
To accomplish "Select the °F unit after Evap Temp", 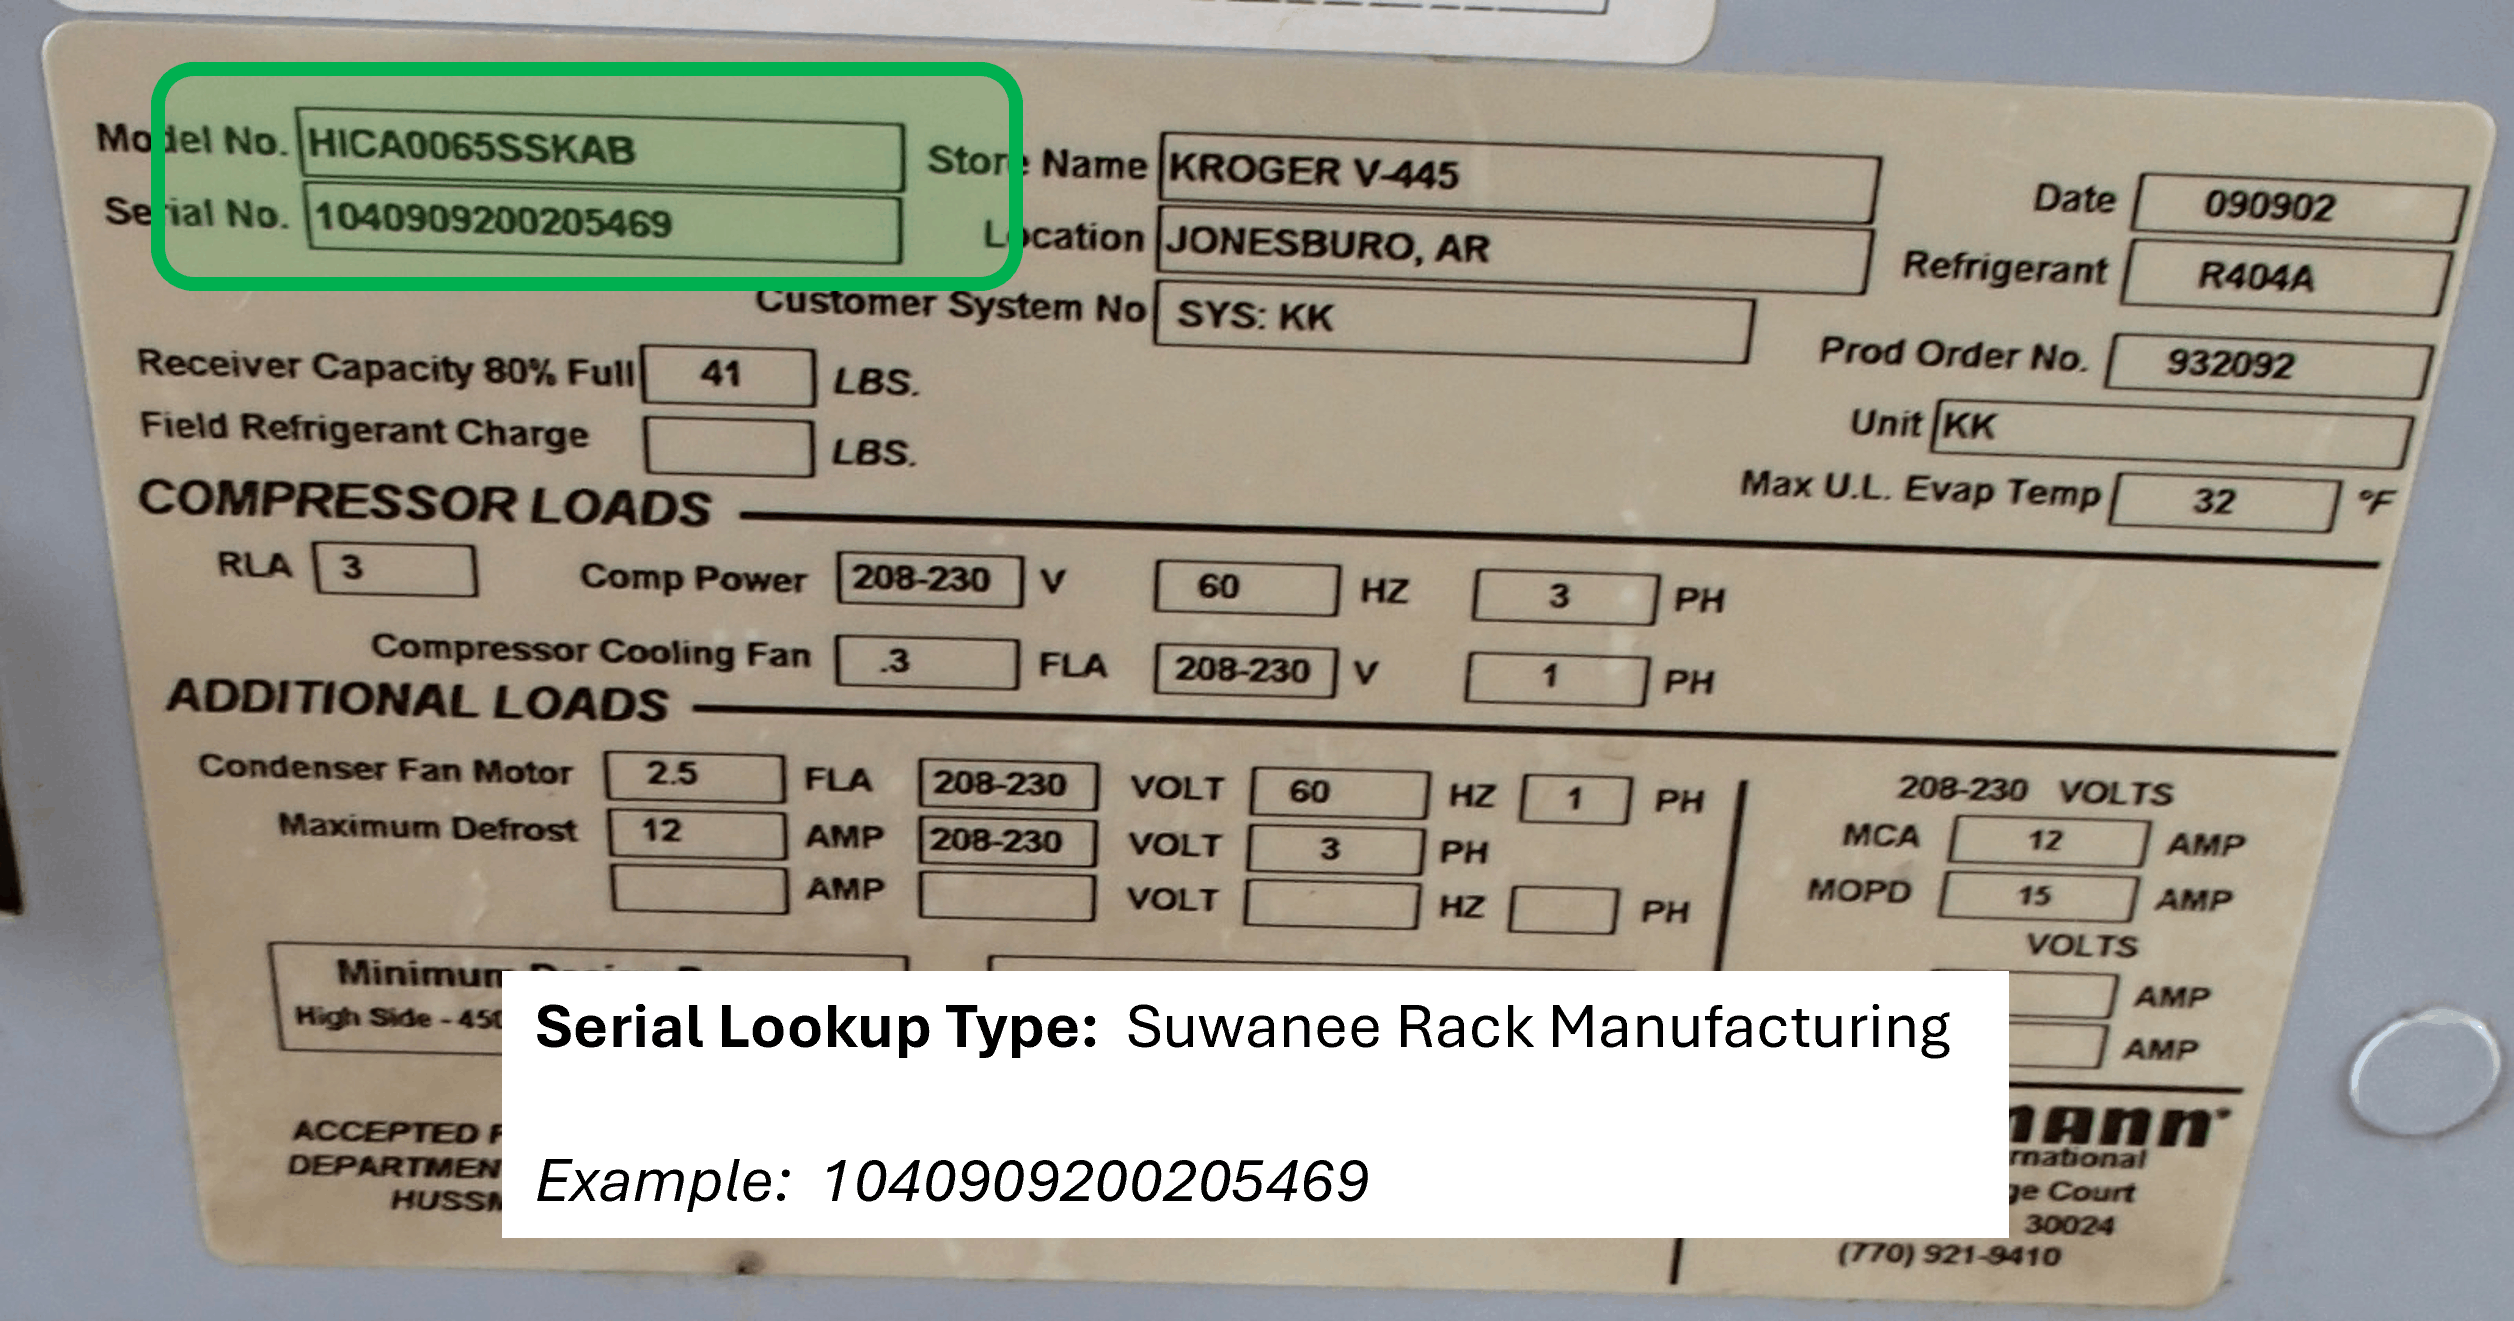I will pos(2377,501).
